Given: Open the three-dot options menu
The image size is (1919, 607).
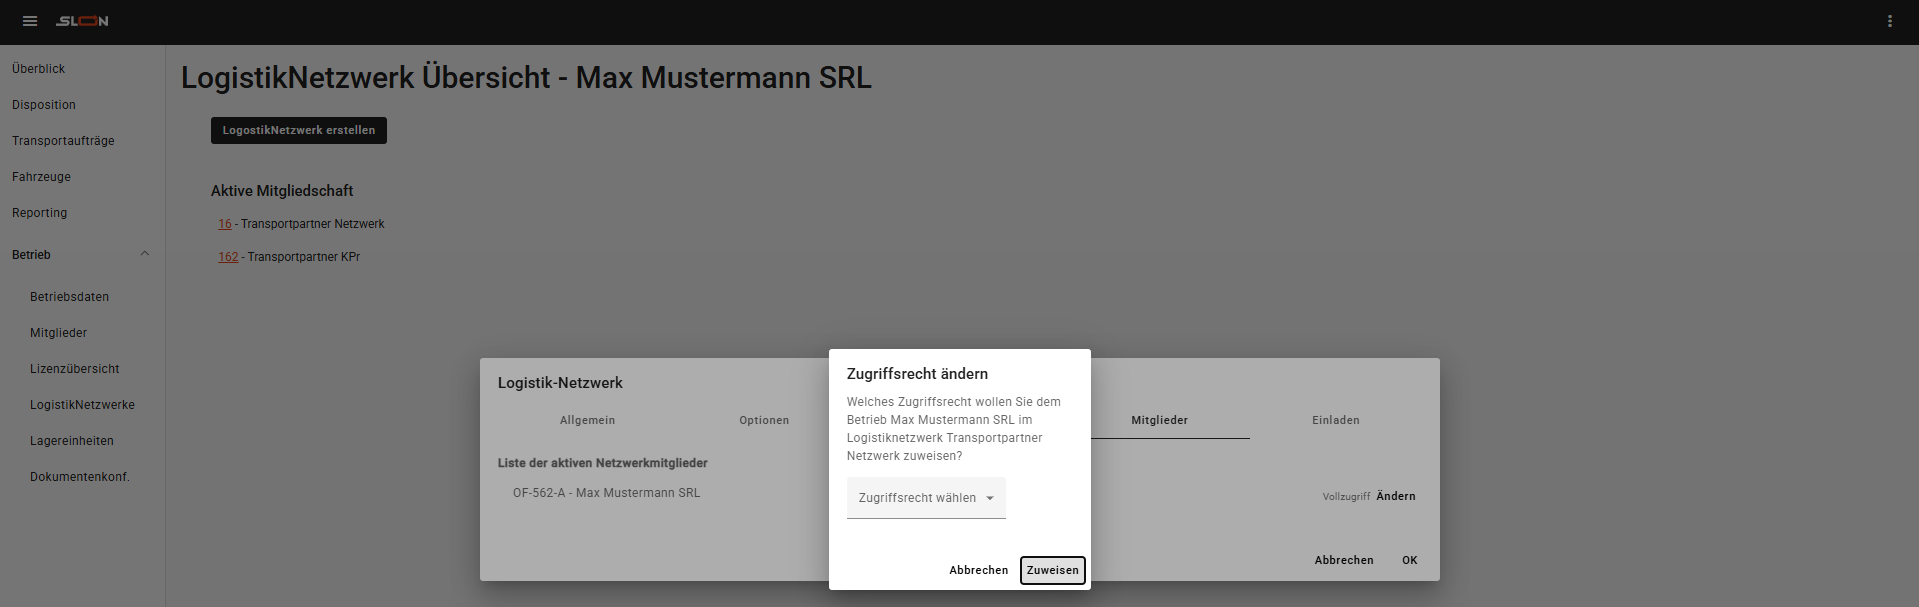Looking at the screenshot, I should (x=1889, y=21).
